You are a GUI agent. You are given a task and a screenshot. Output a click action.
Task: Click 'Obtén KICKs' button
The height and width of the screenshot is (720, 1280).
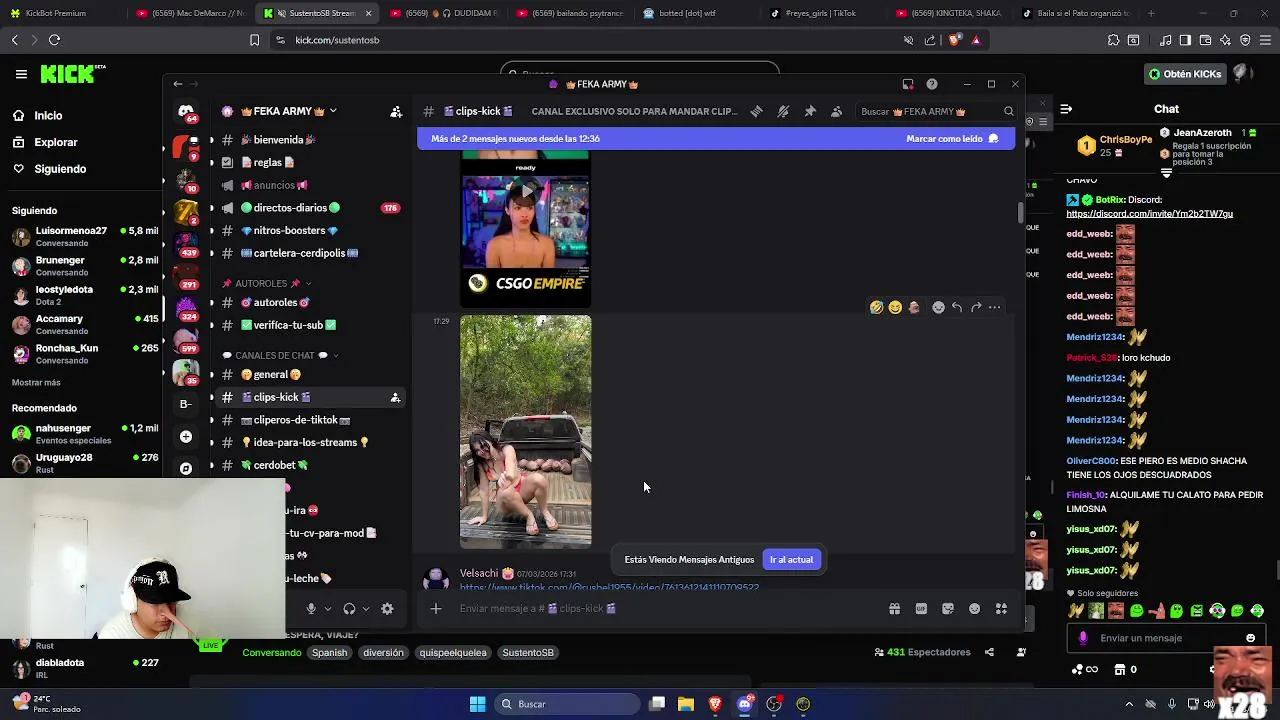(1186, 74)
